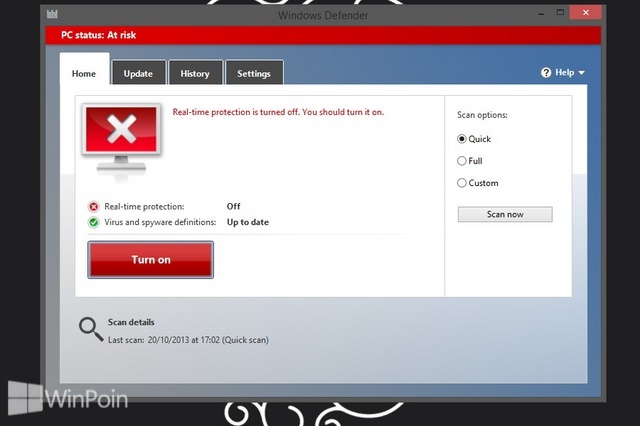Open the Help link
The width and height of the screenshot is (640, 426).
coord(564,73)
